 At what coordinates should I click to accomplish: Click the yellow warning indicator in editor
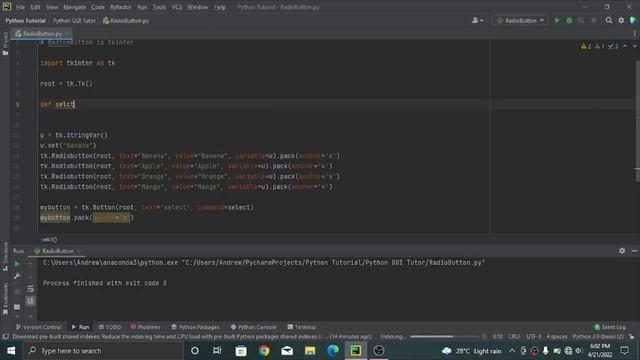click(x=586, y=47)
